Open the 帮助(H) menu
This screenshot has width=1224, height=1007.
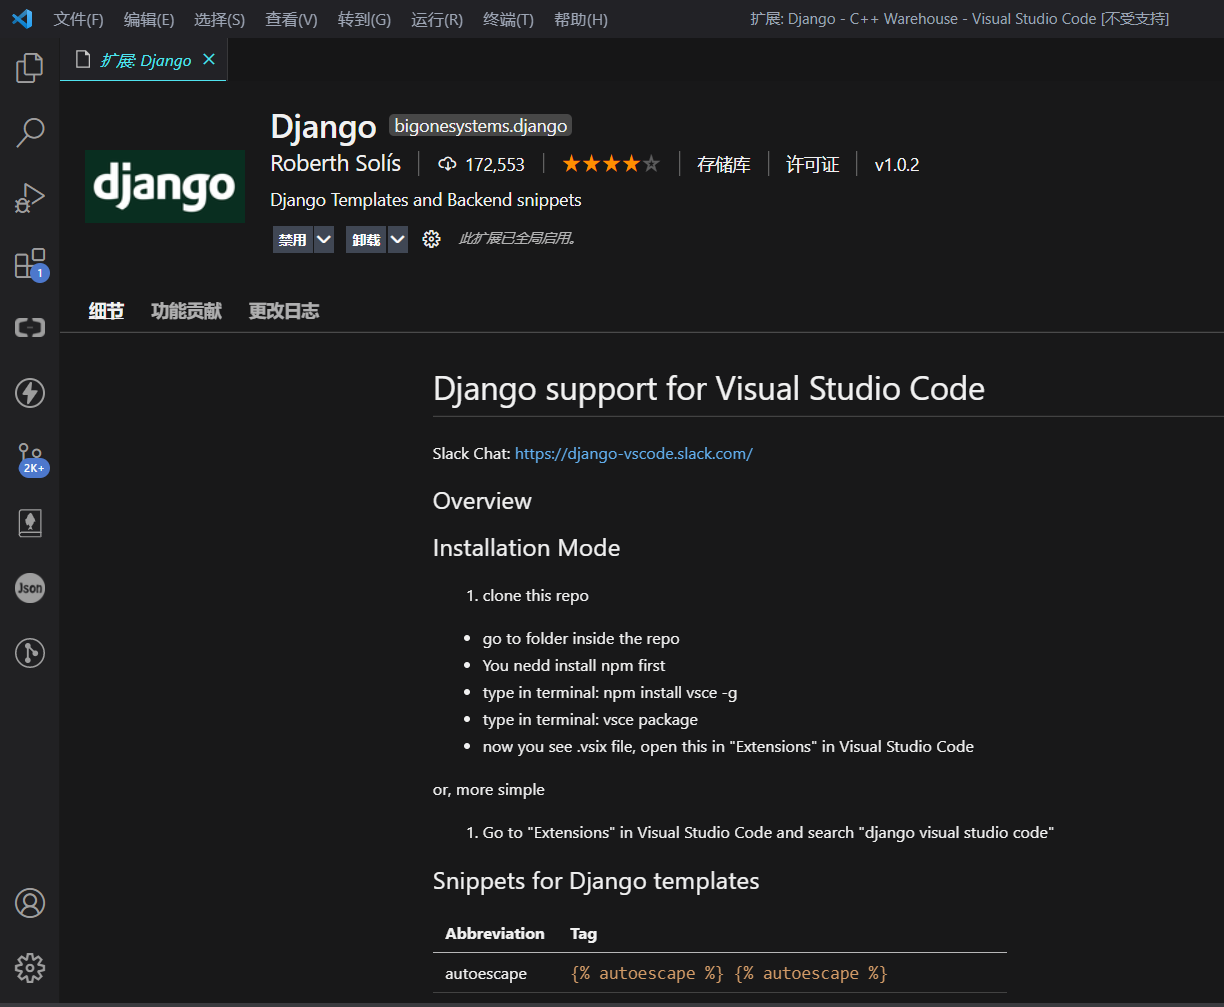(580, 19)
